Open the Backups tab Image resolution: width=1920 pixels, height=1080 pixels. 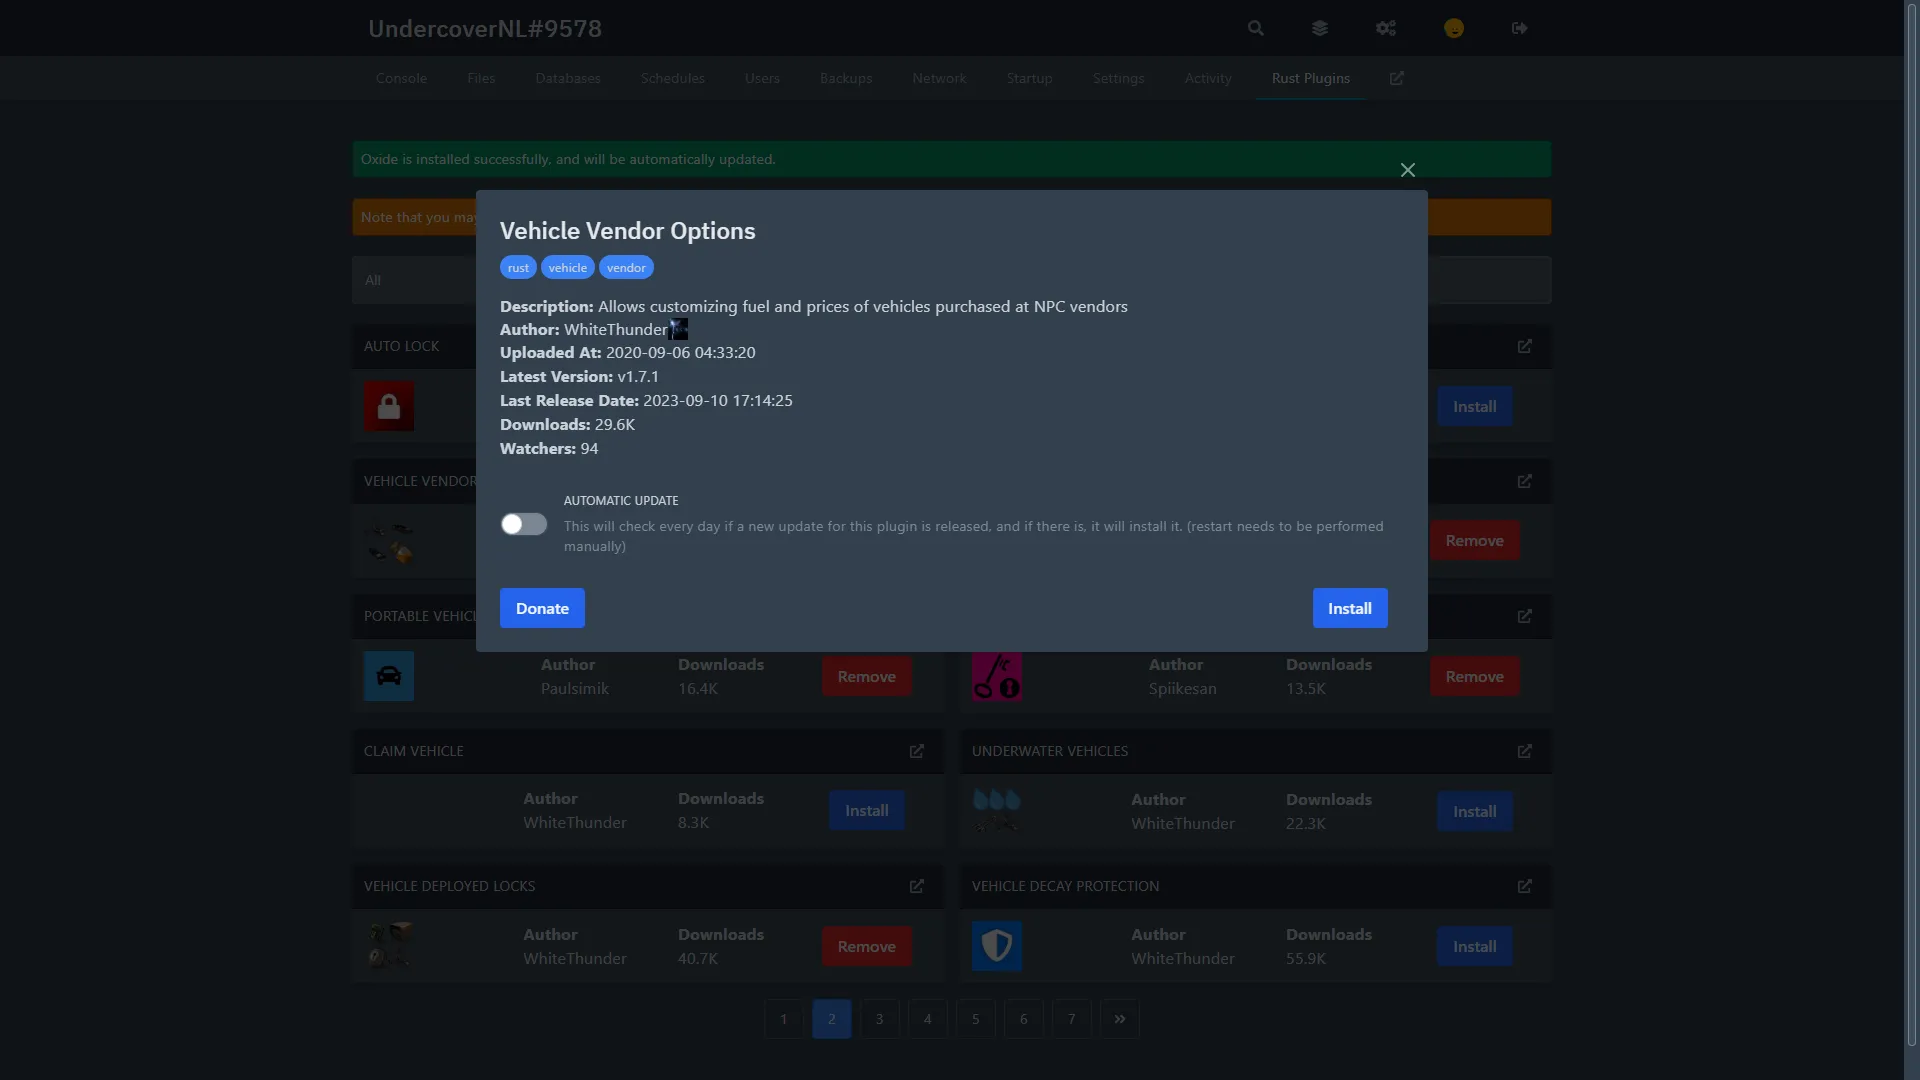click(x=846, y=78)
